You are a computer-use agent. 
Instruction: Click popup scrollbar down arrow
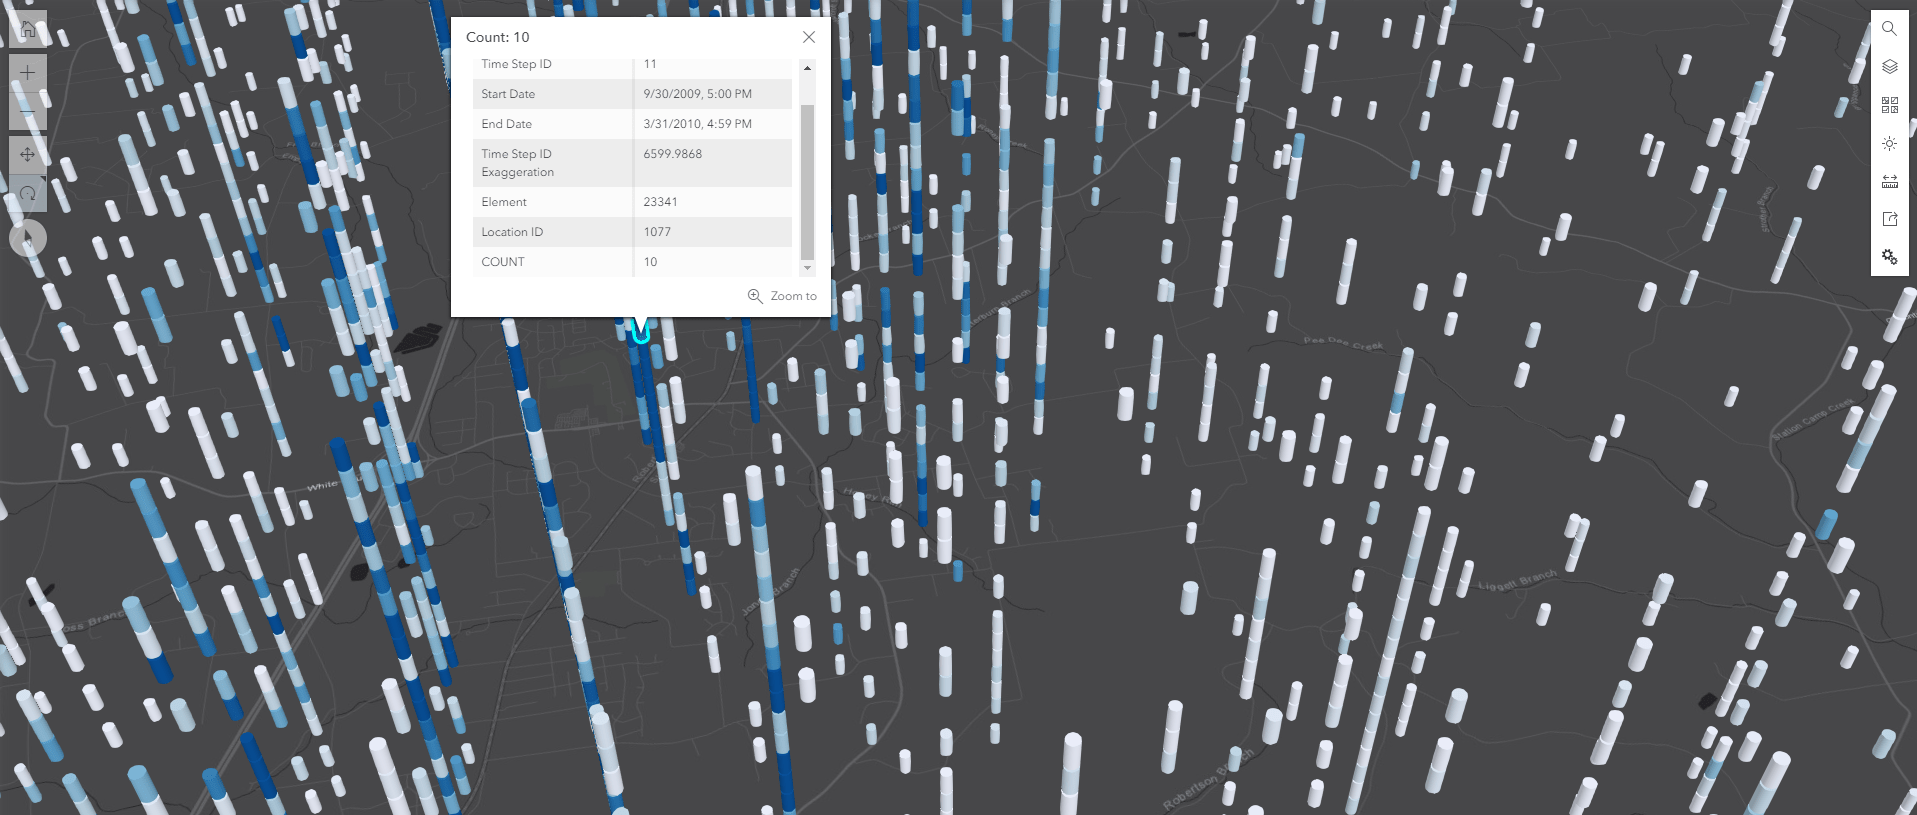(x=808, y=268)
